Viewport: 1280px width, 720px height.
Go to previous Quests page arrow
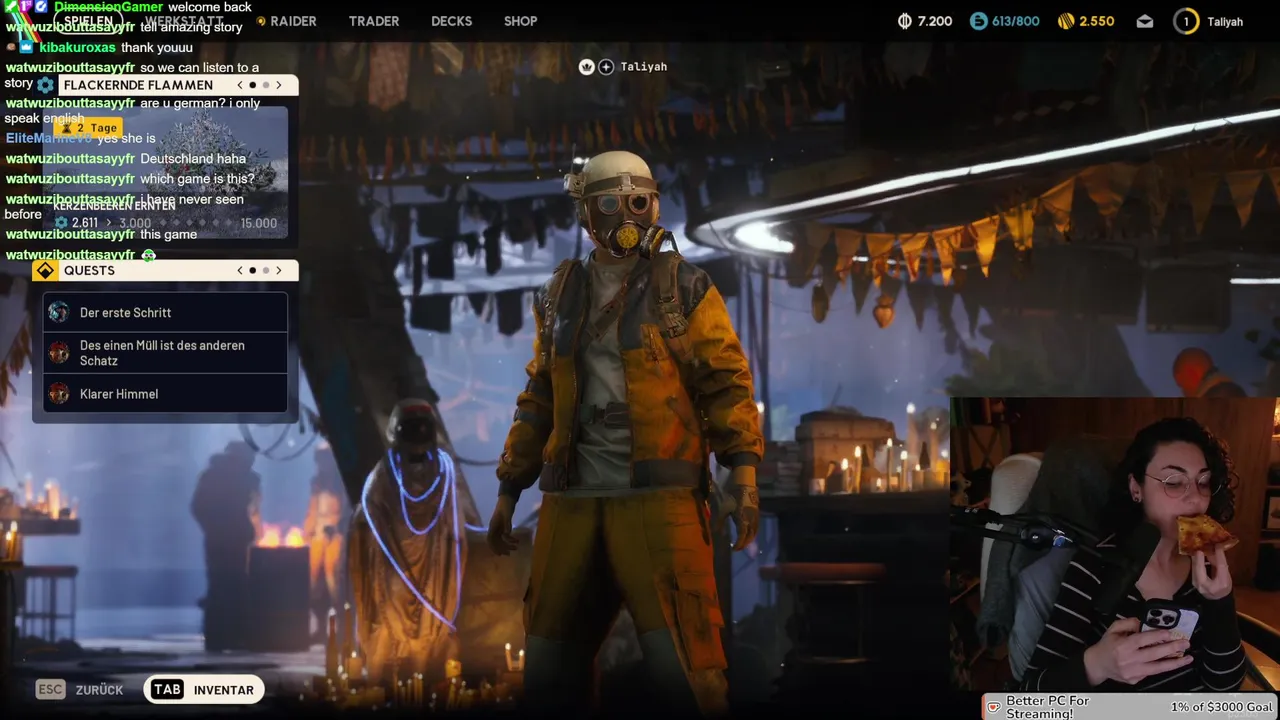click(239, 271)
